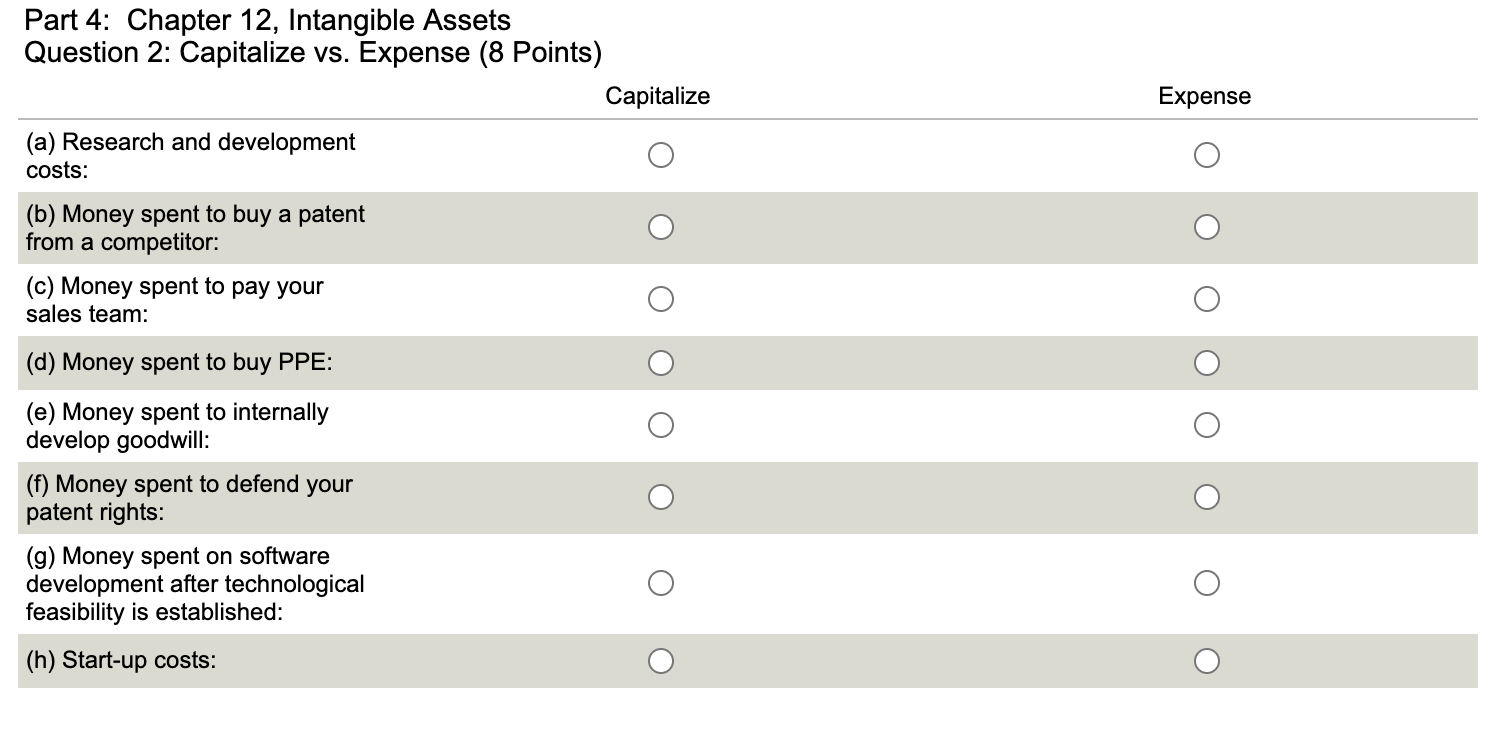This screenshot has height=730, width=1502.
Task: Select Capitalize for software development after feasibility
Action: pos(660,583)
